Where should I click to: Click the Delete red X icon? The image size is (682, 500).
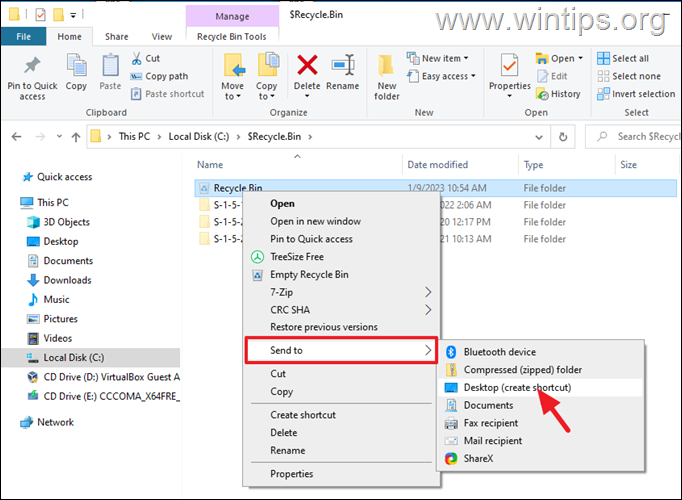click(x=307, y=65)
